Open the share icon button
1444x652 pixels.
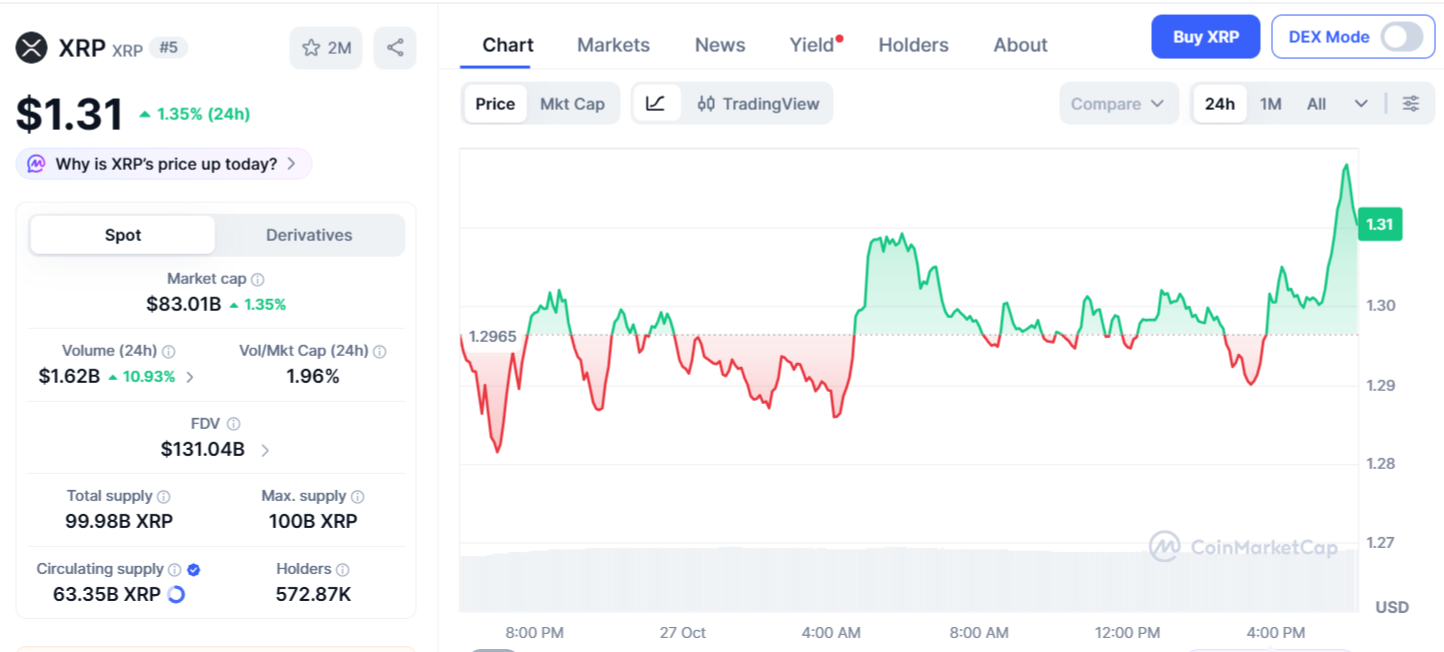coord(395,48)
